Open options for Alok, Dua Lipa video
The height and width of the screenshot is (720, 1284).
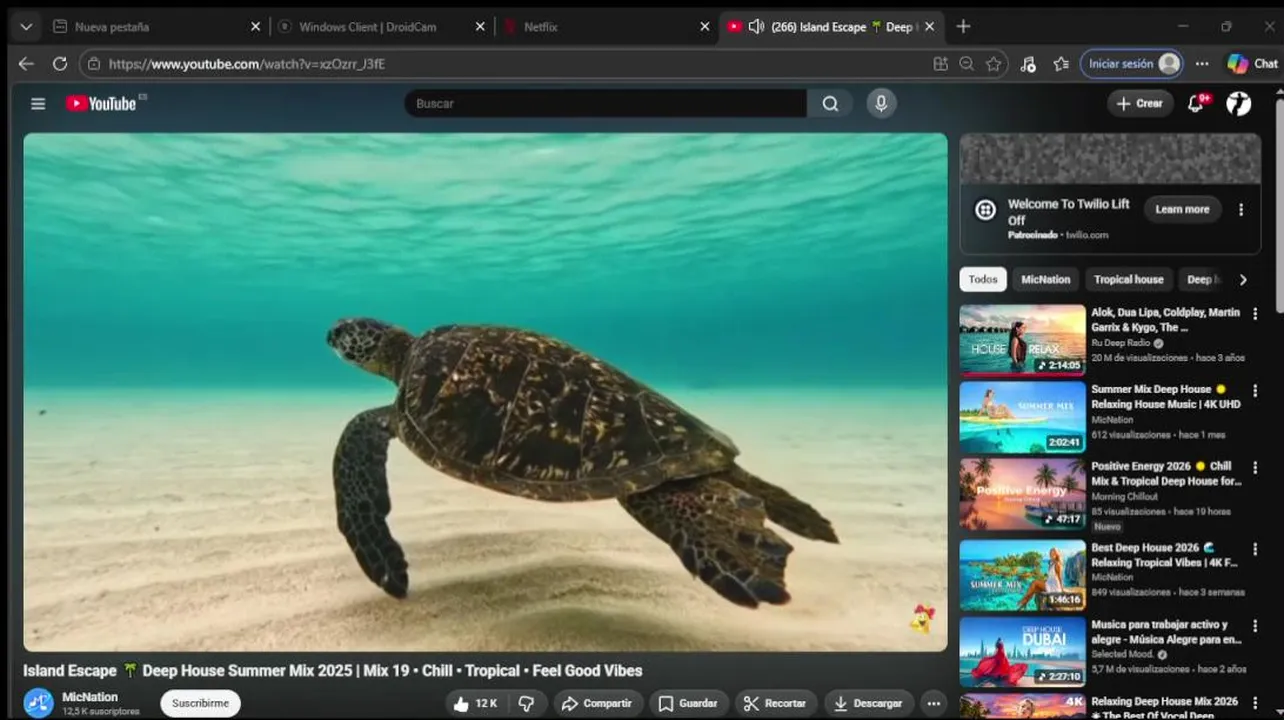coord(1255,314)
